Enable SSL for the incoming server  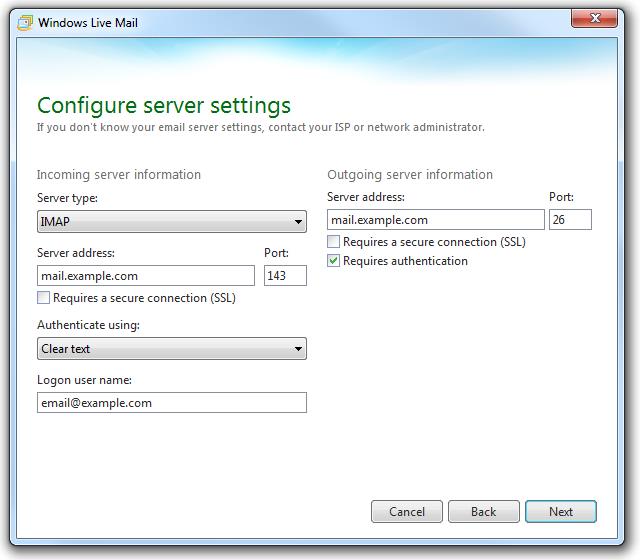click(44, 298)
